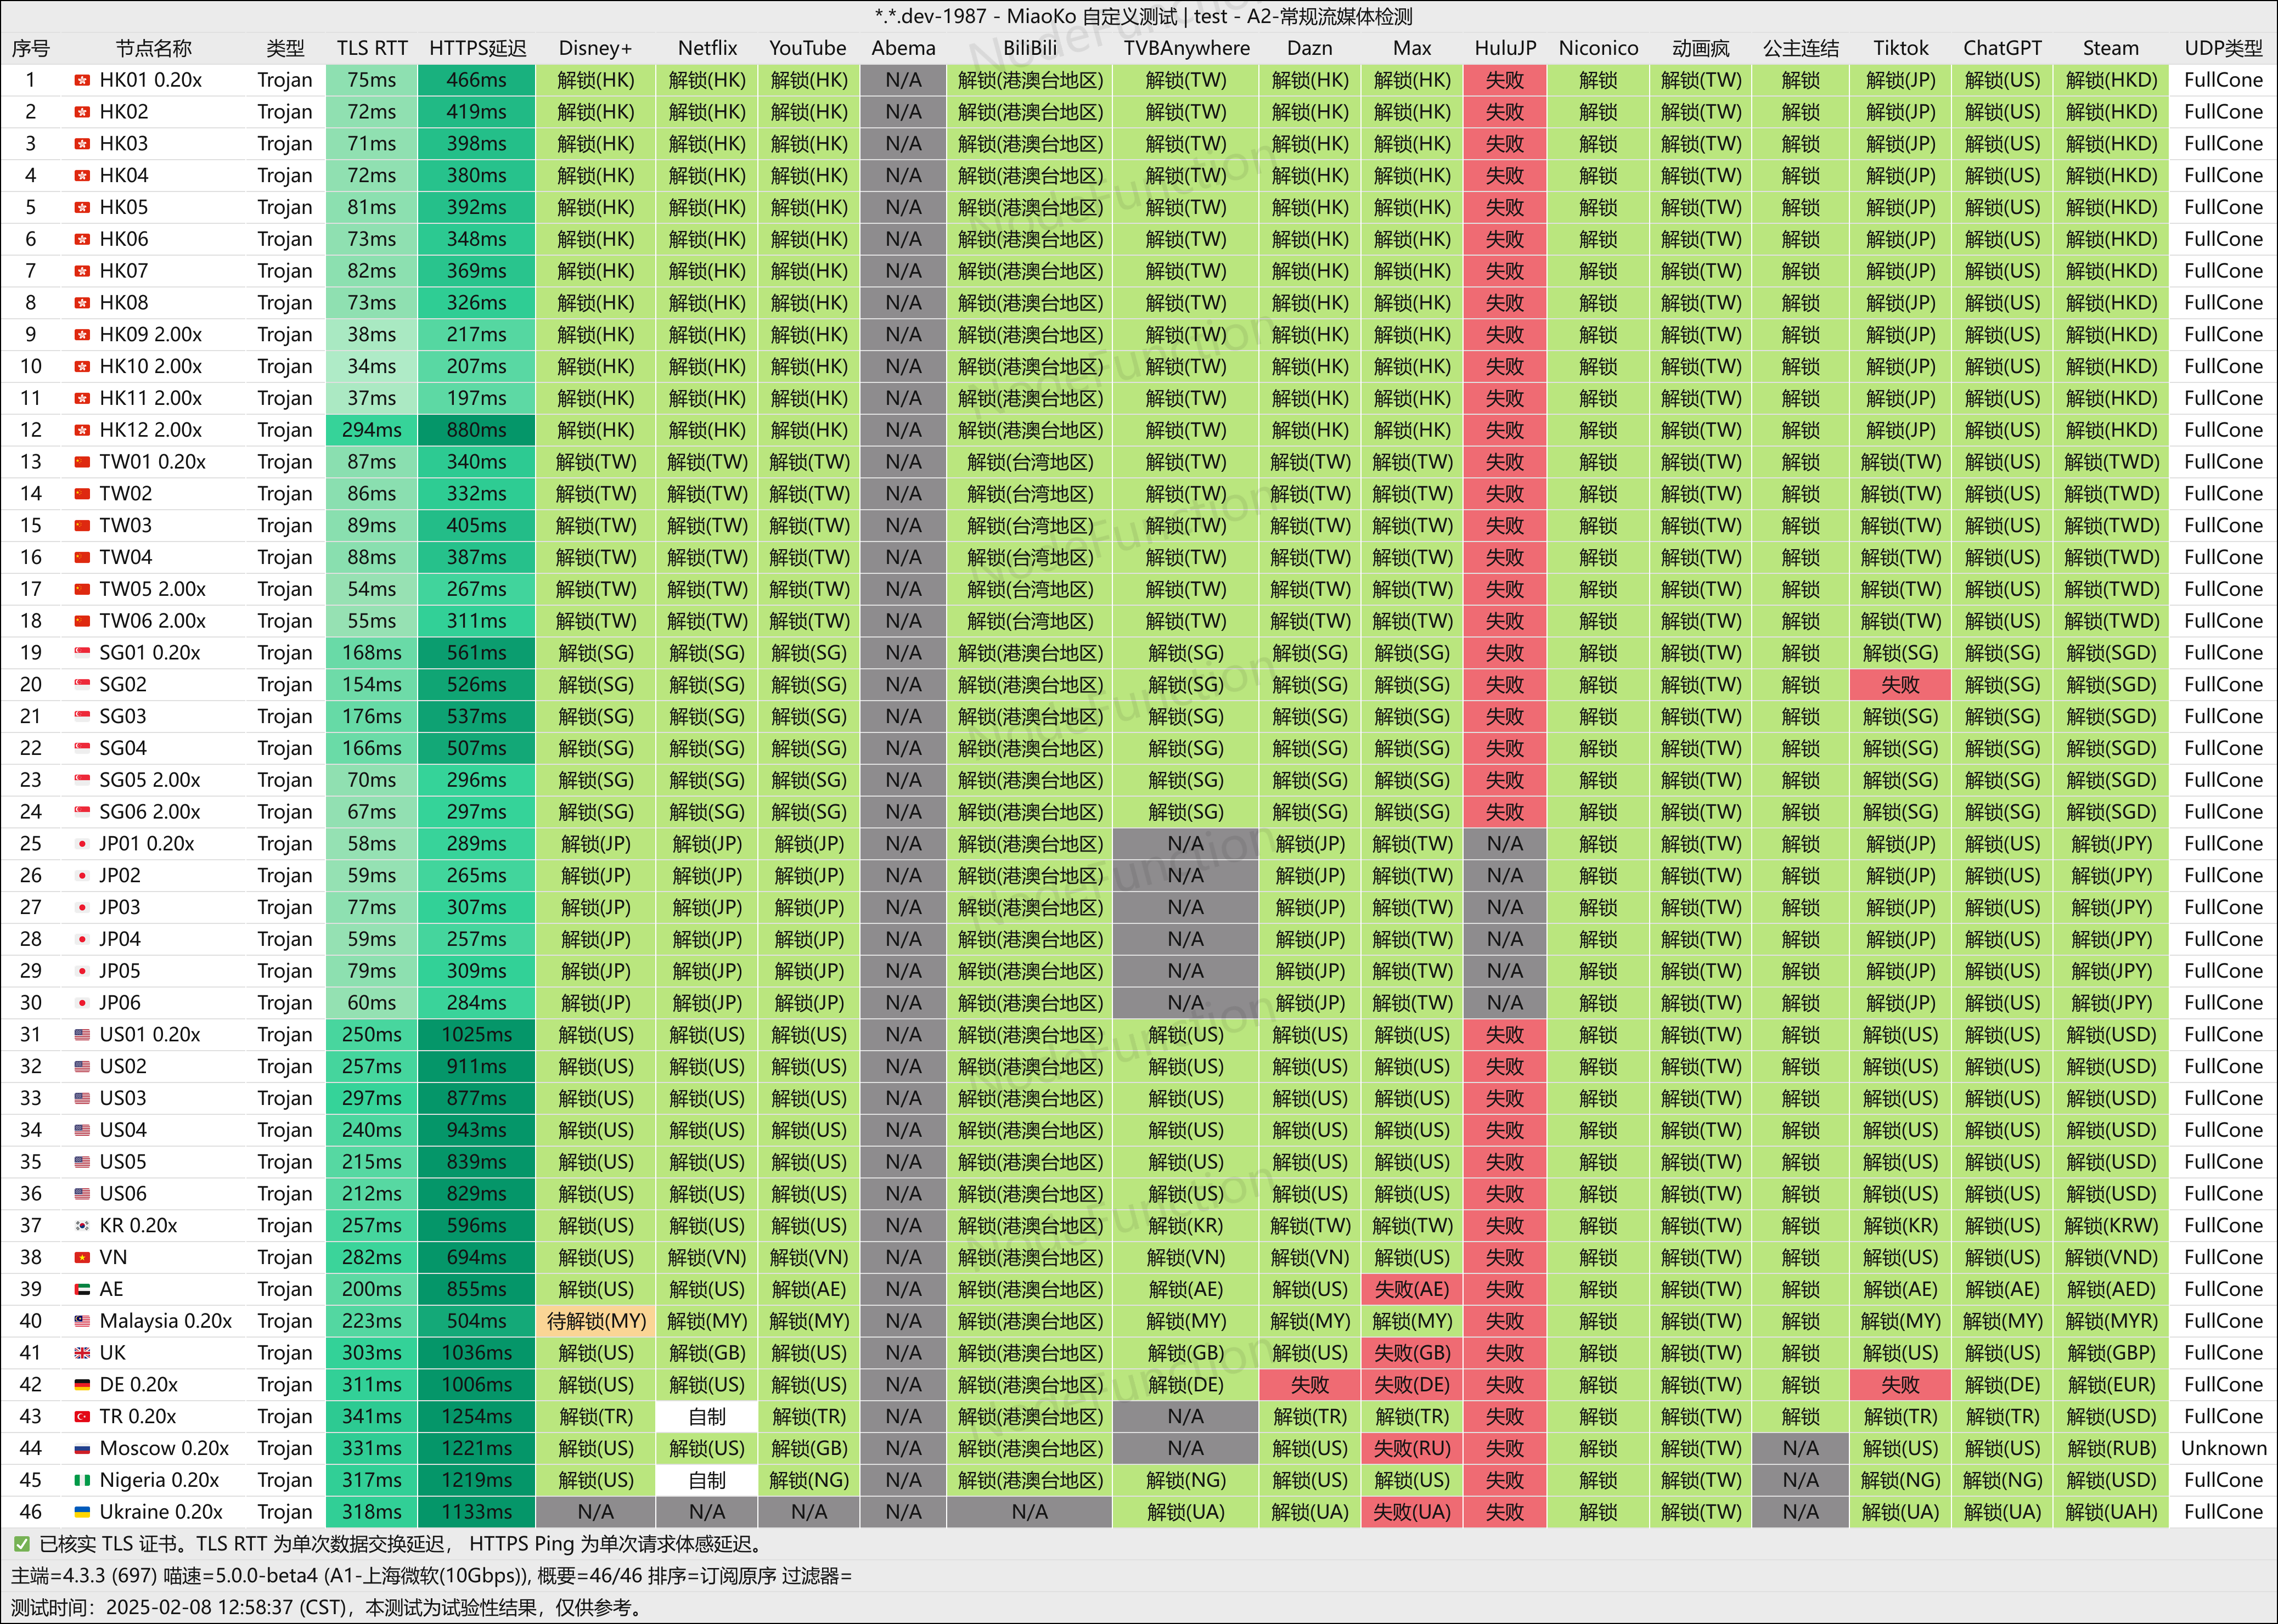This screenshot has height=1624, width=2278.
Task: Click the 失败(UA) Max cell for Ukraine
Action: click(1412, 1512)
